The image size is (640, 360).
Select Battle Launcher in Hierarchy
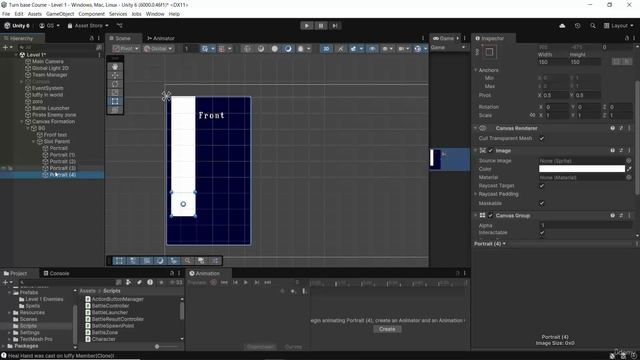(51, 108)
